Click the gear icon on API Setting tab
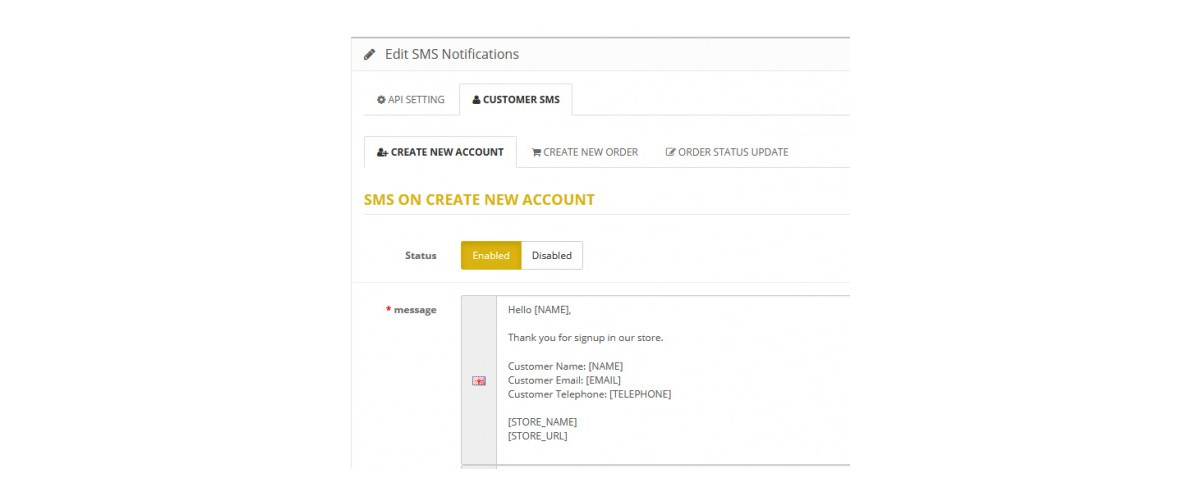This screenshot has width=1200, height=500. click(x=381, y=100)
